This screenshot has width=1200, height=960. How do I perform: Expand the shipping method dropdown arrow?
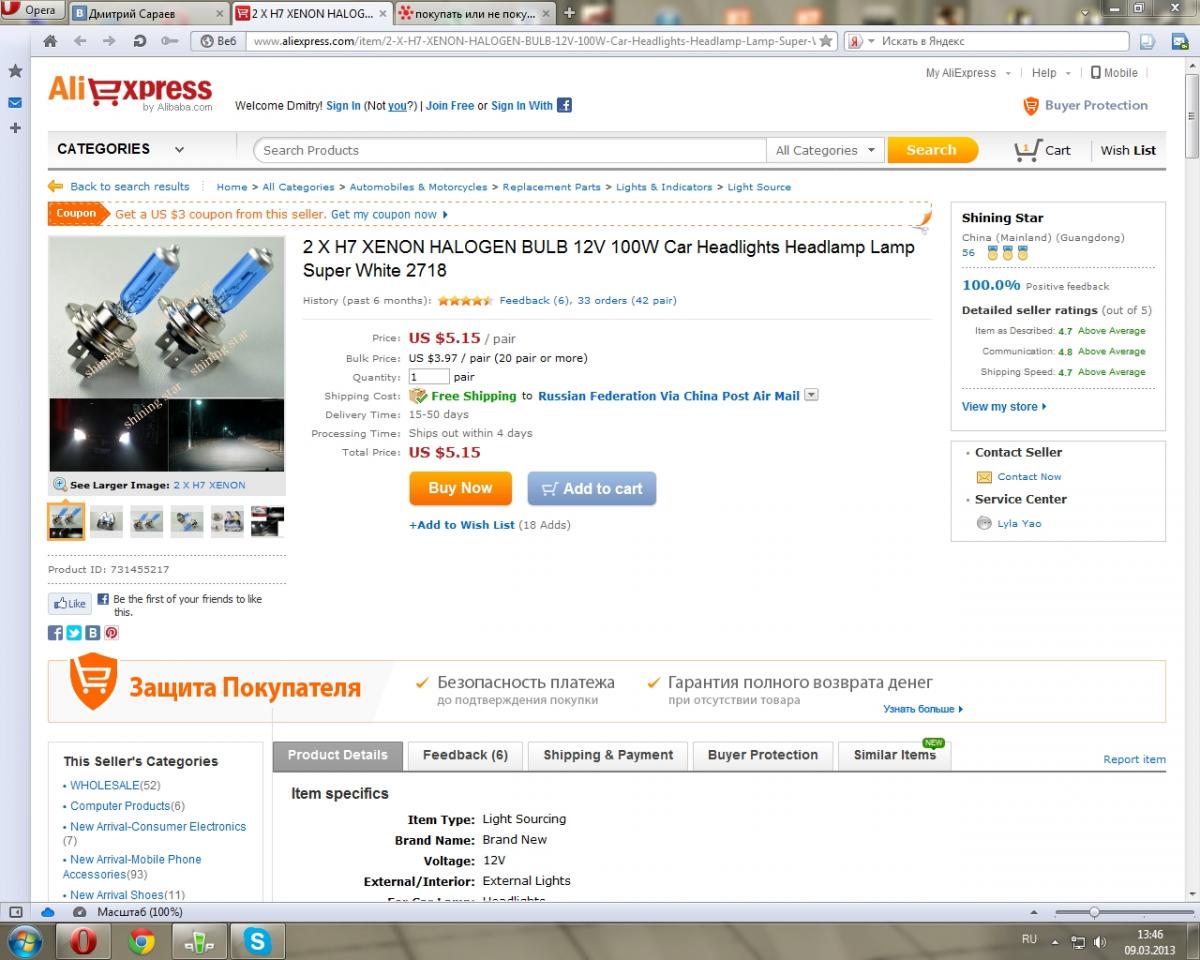811,395
